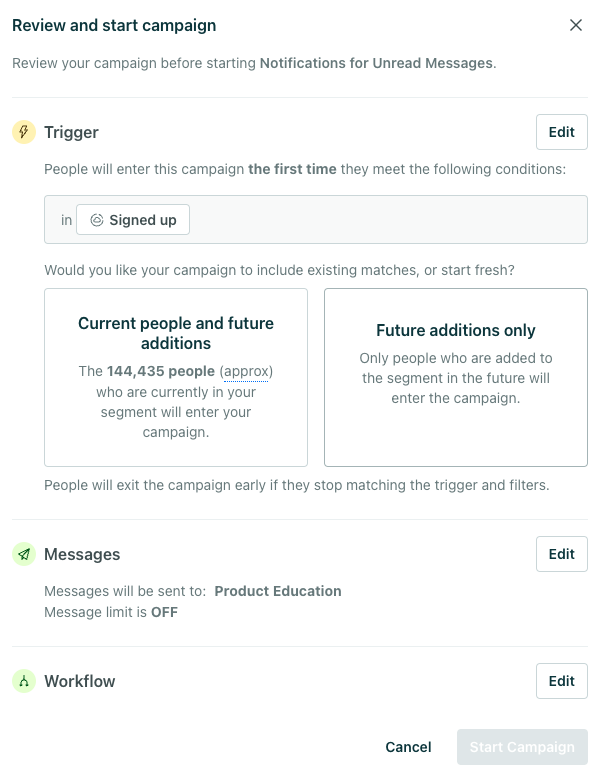Image resolution: width=600 pixels, height=778 pixels.
Task: Choose Future additions only option
Action: coord(456,377)
